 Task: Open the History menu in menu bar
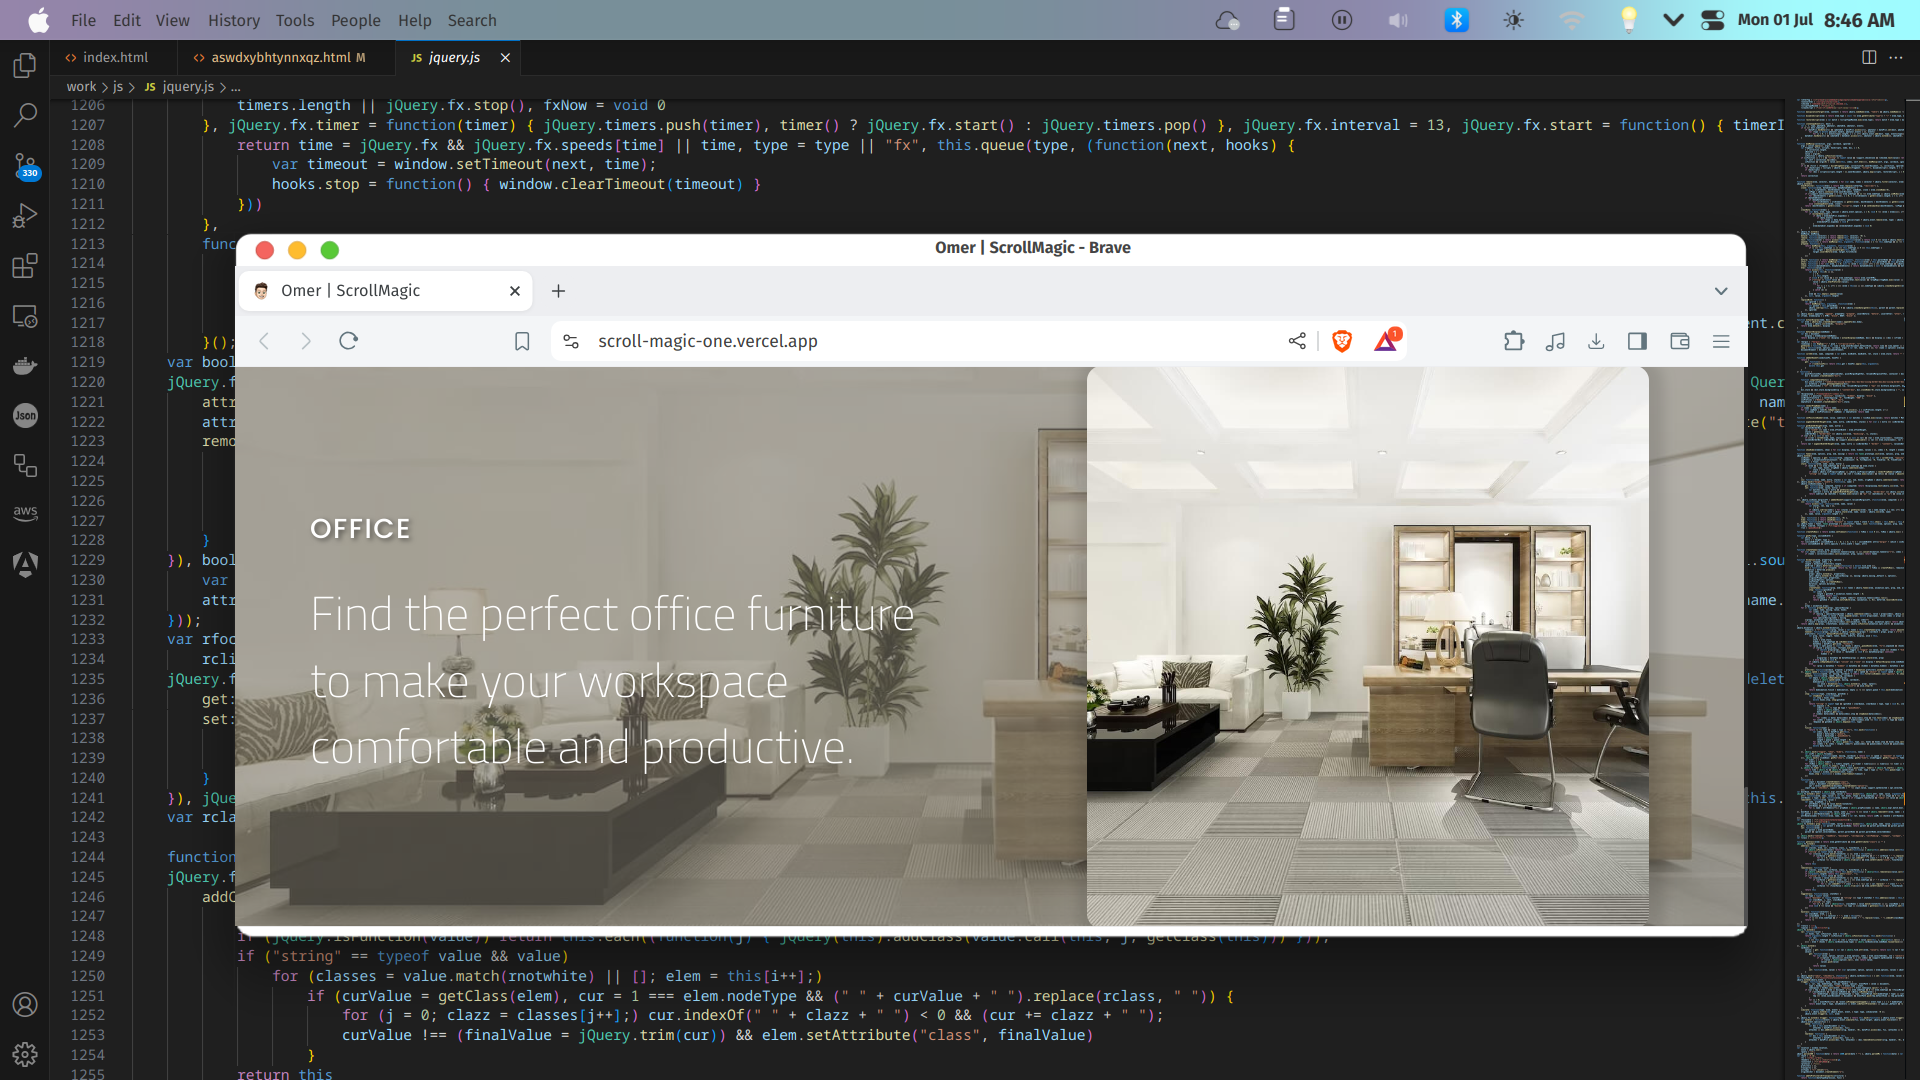point(233,20)
